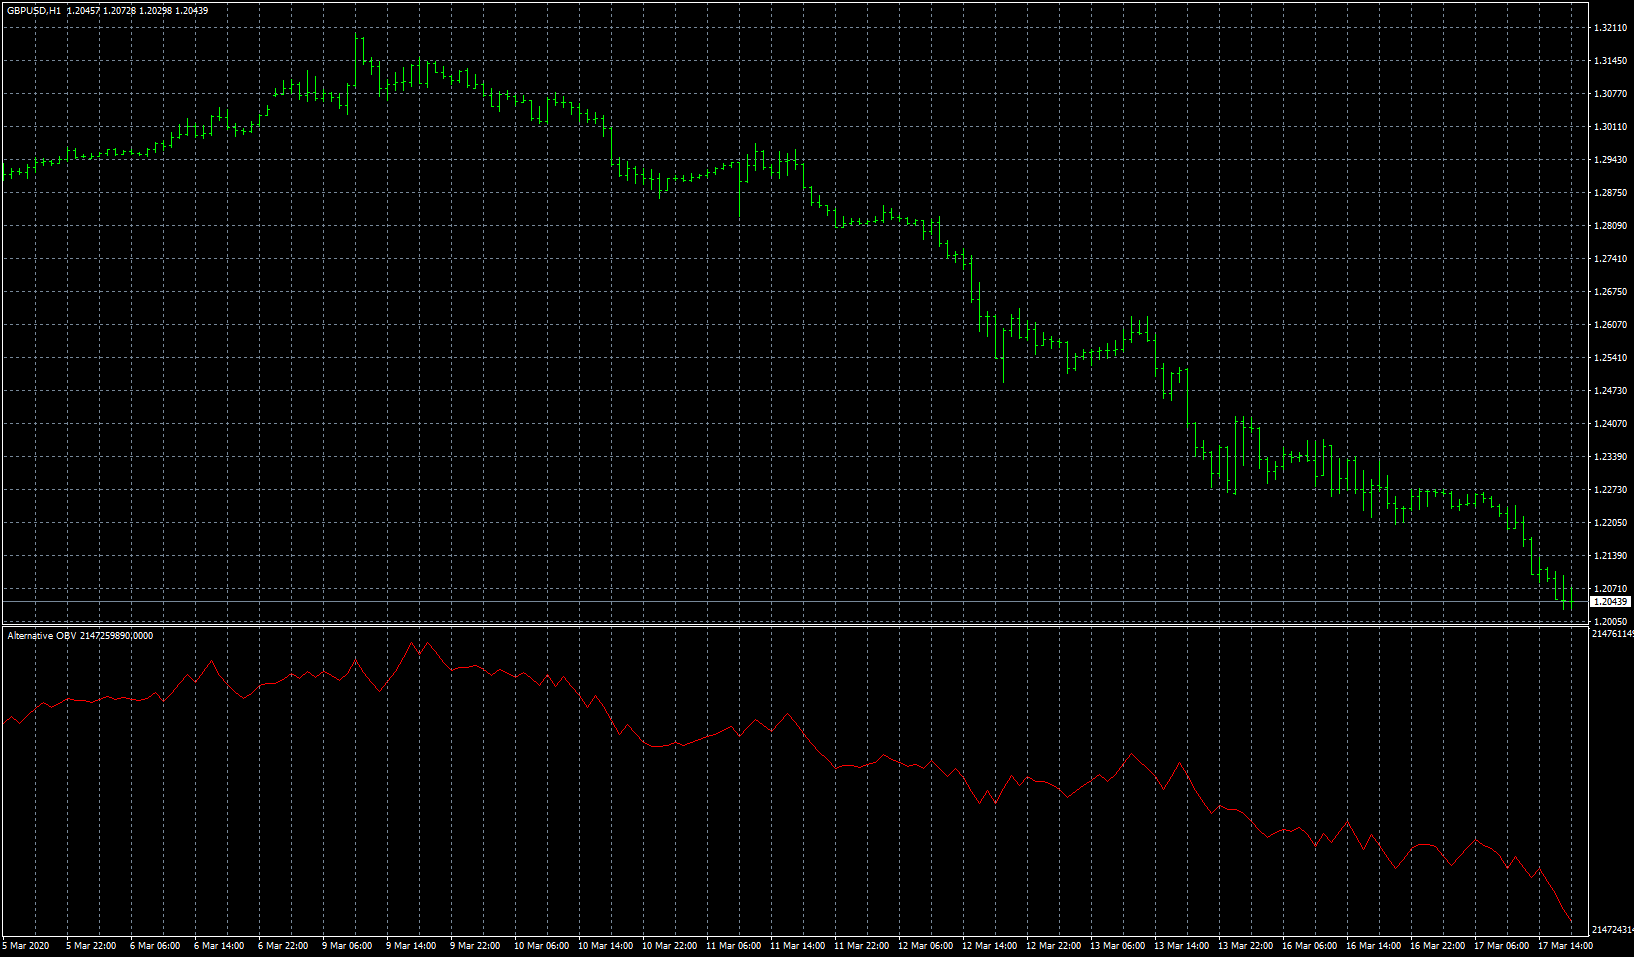The image size is (1634, 957).
Task: Click price axis label 1.30110
Action: click(x=1609, y=127)
